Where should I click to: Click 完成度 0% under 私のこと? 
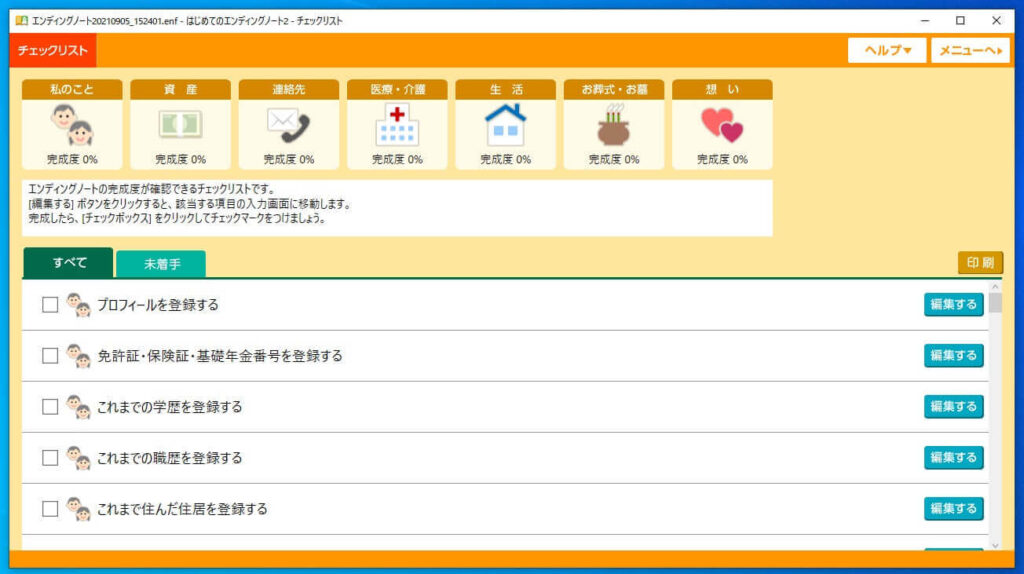[72, 159]
